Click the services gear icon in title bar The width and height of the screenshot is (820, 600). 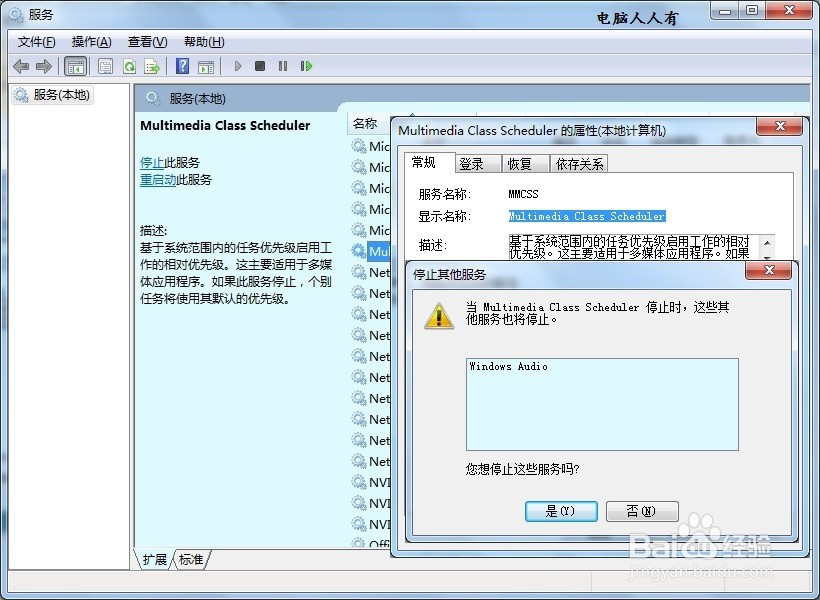(16, 15)
